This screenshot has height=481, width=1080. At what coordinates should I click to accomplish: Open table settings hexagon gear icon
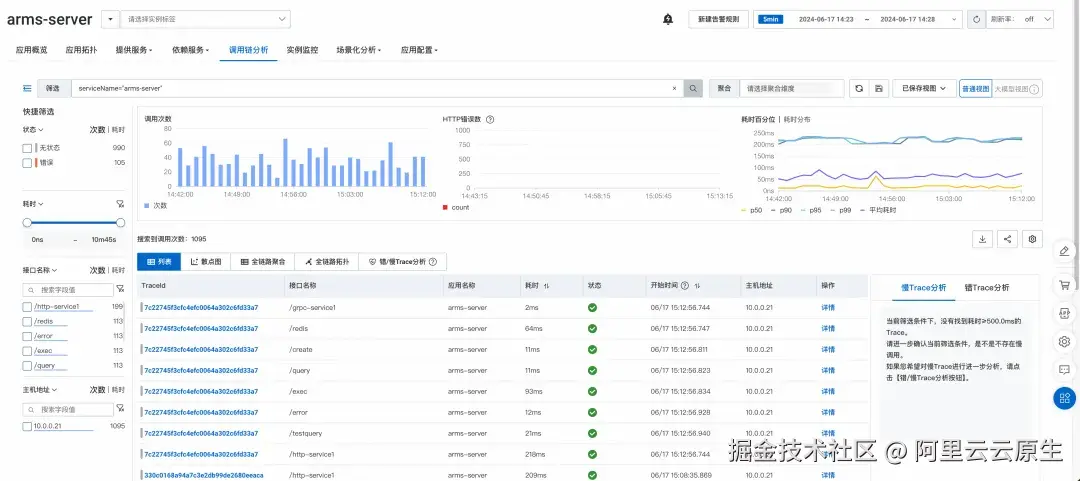(1032, 239)
